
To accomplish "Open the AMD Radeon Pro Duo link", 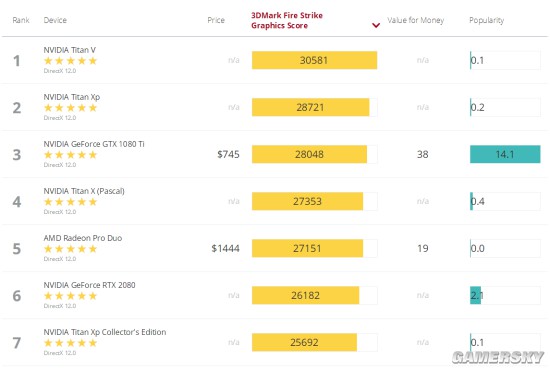I will click(x=83, y=238).
